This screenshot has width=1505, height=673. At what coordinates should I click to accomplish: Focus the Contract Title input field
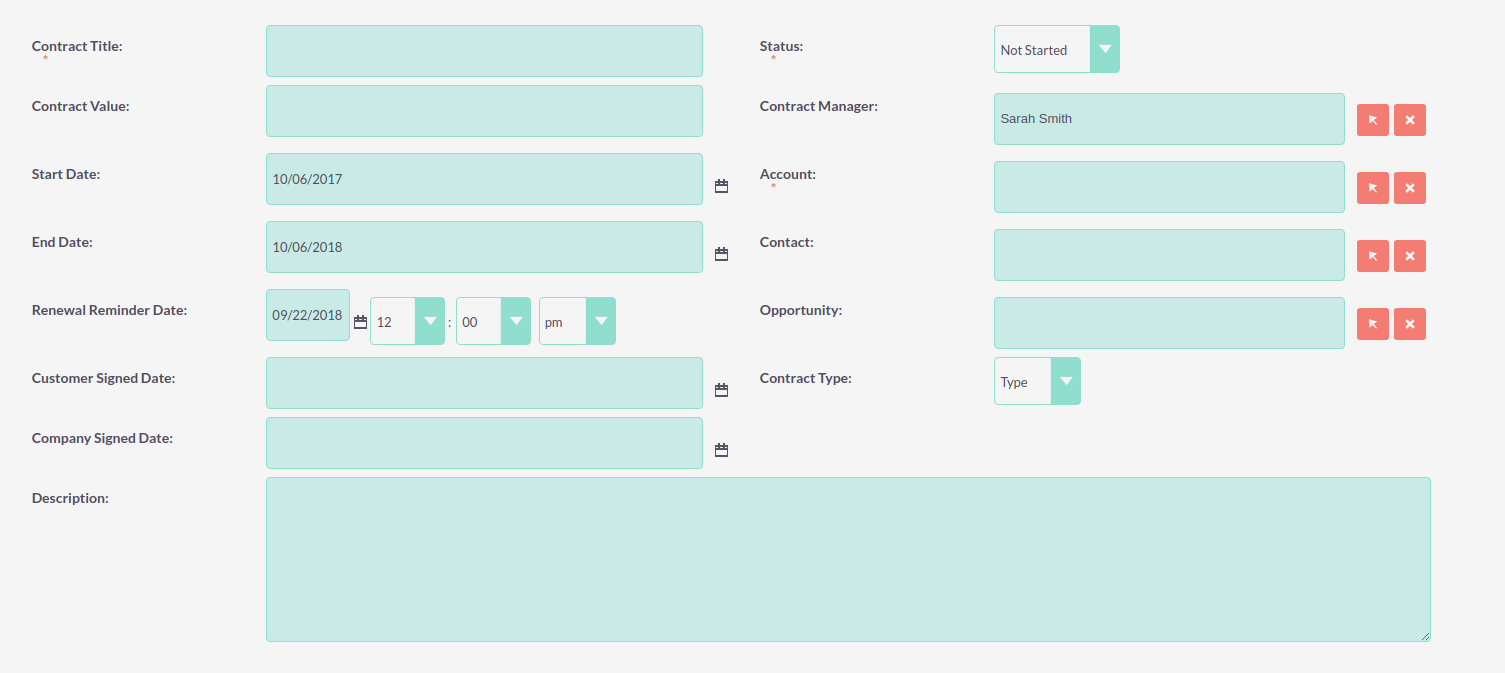coord(484,51)
